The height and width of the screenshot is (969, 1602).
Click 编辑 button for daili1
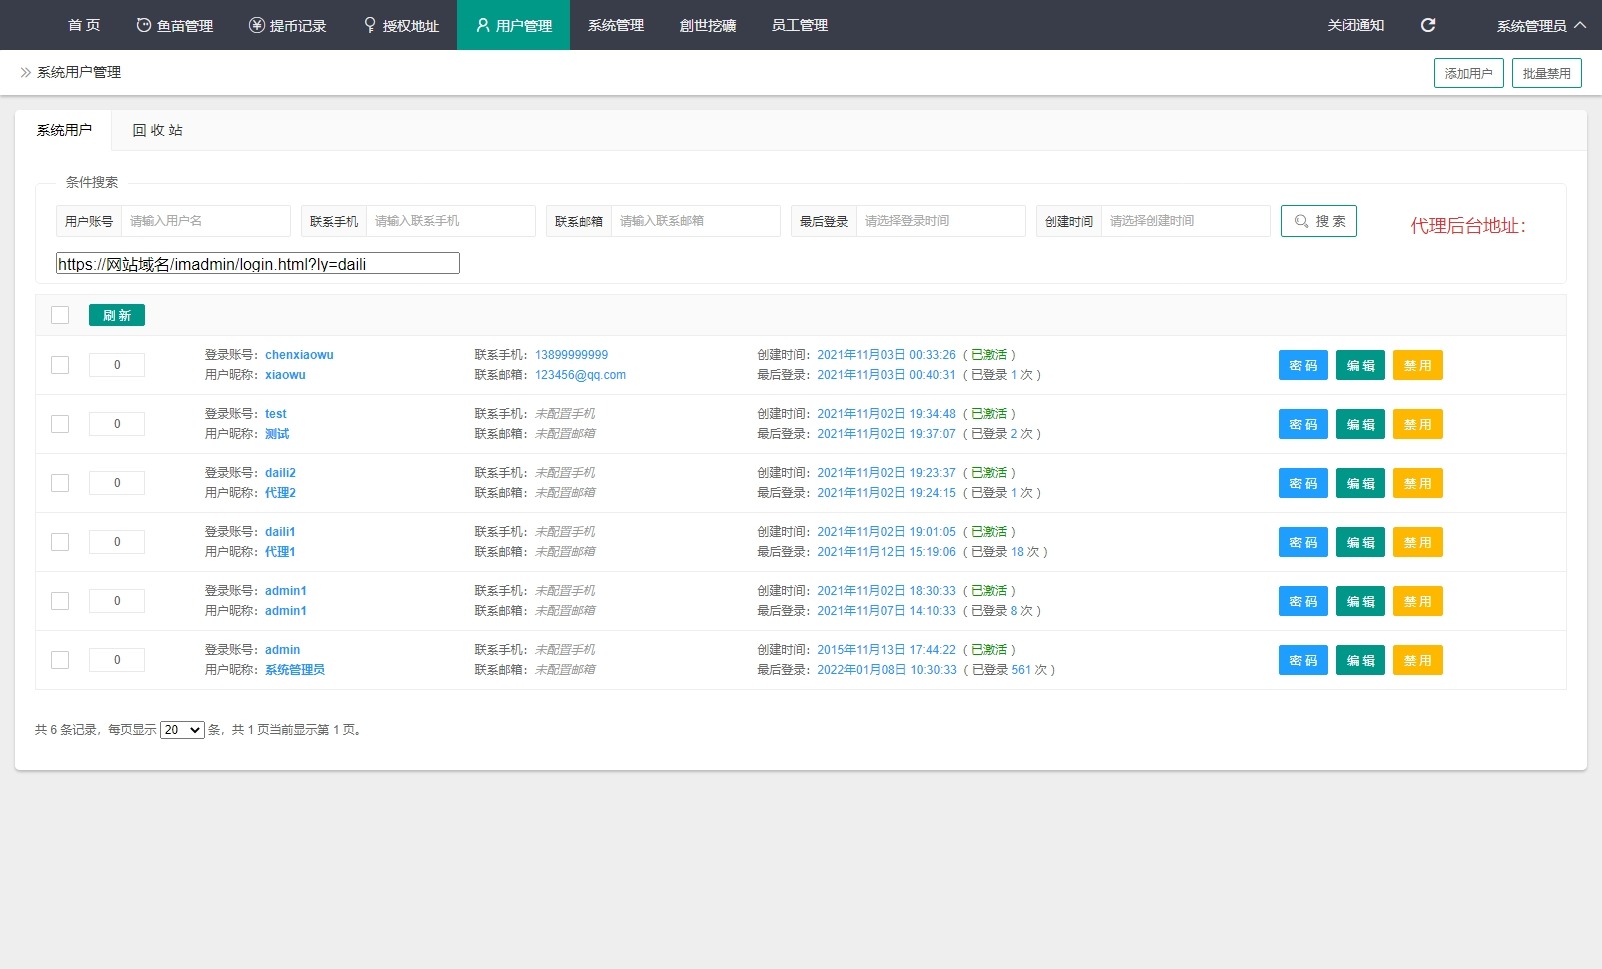click(1360, 542)
